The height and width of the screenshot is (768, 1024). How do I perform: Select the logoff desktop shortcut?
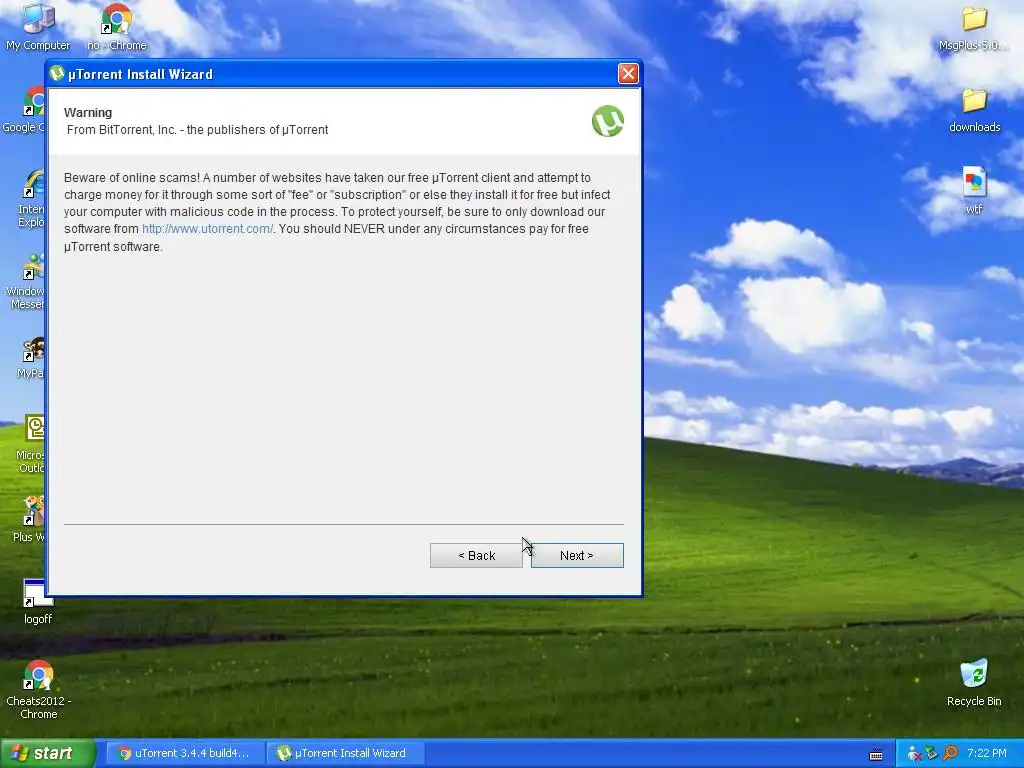[x=38, y=601]
